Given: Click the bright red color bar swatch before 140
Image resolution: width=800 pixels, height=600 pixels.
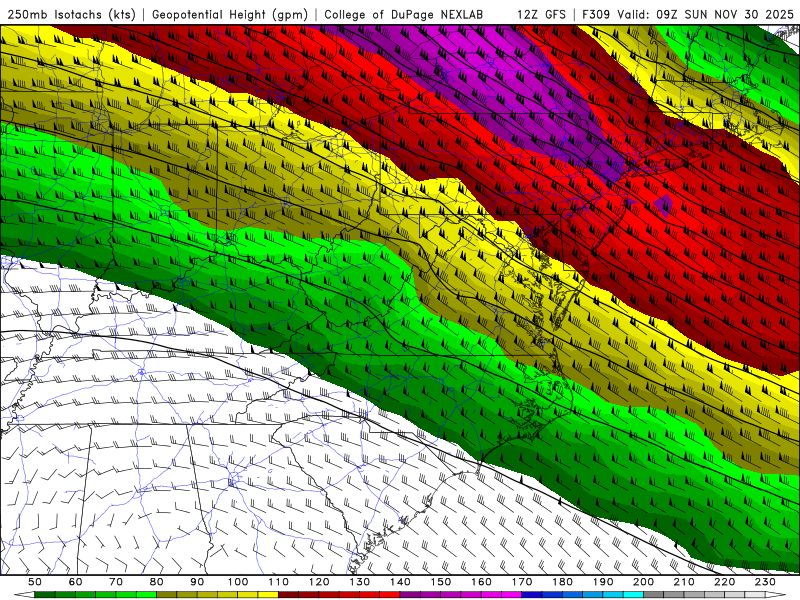Looking at the screenshot, I should tap(390, 594).
